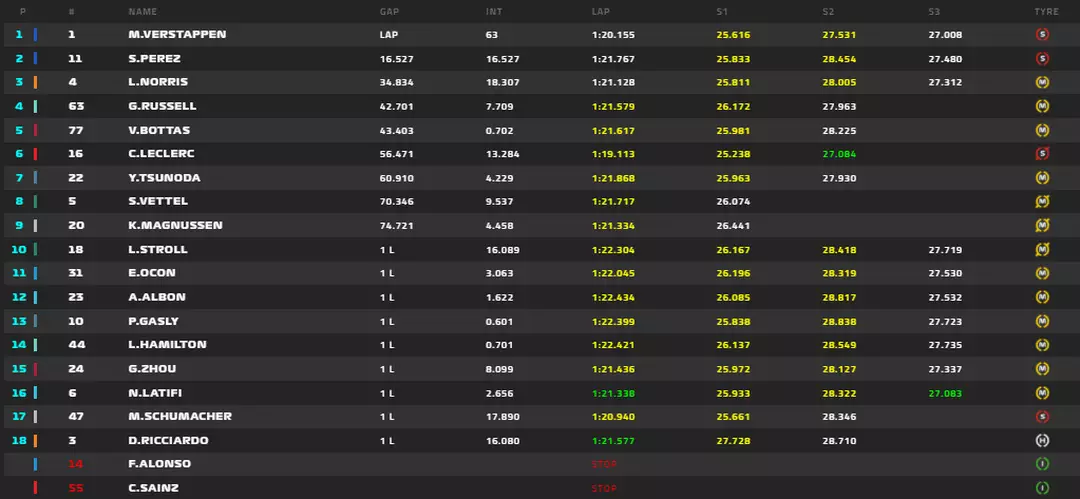1080x499 pixels.
Task: Click Norris's yellow medium tyre icon
Action: pos(1043,82)
